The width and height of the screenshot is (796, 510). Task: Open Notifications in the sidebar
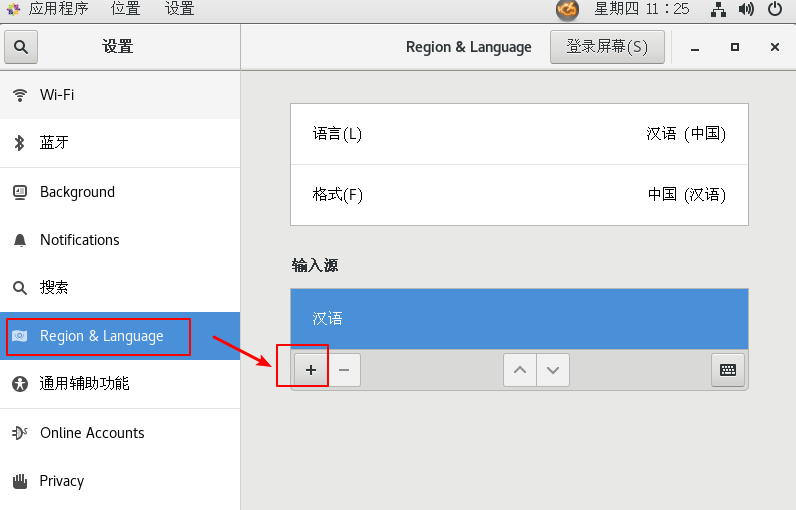[x=120, y=240]
